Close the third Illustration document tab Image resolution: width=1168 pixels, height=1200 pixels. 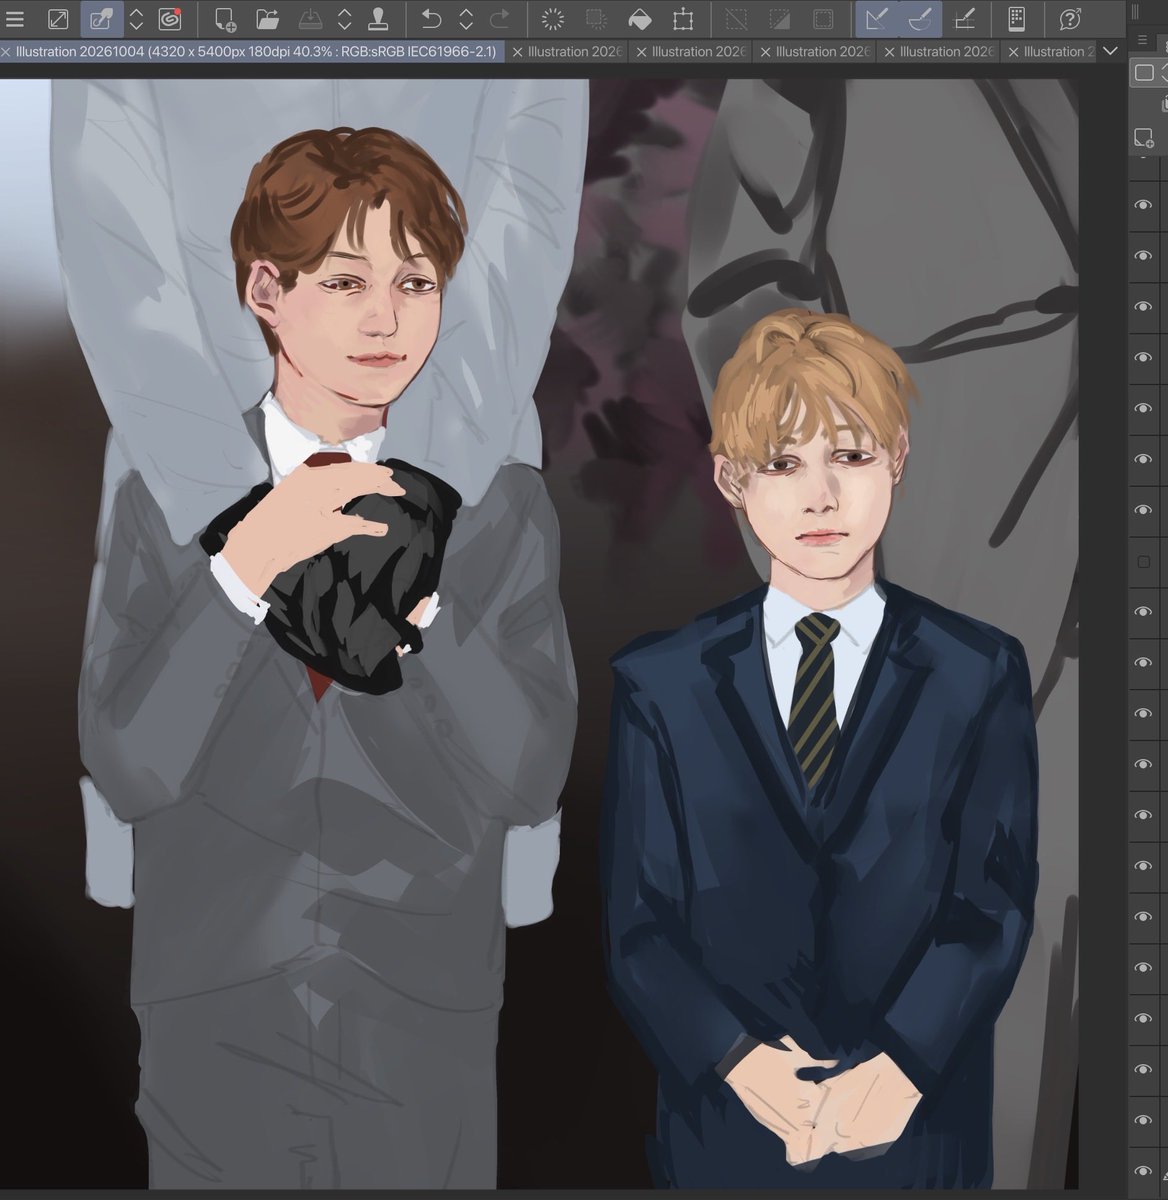(641, 51)
